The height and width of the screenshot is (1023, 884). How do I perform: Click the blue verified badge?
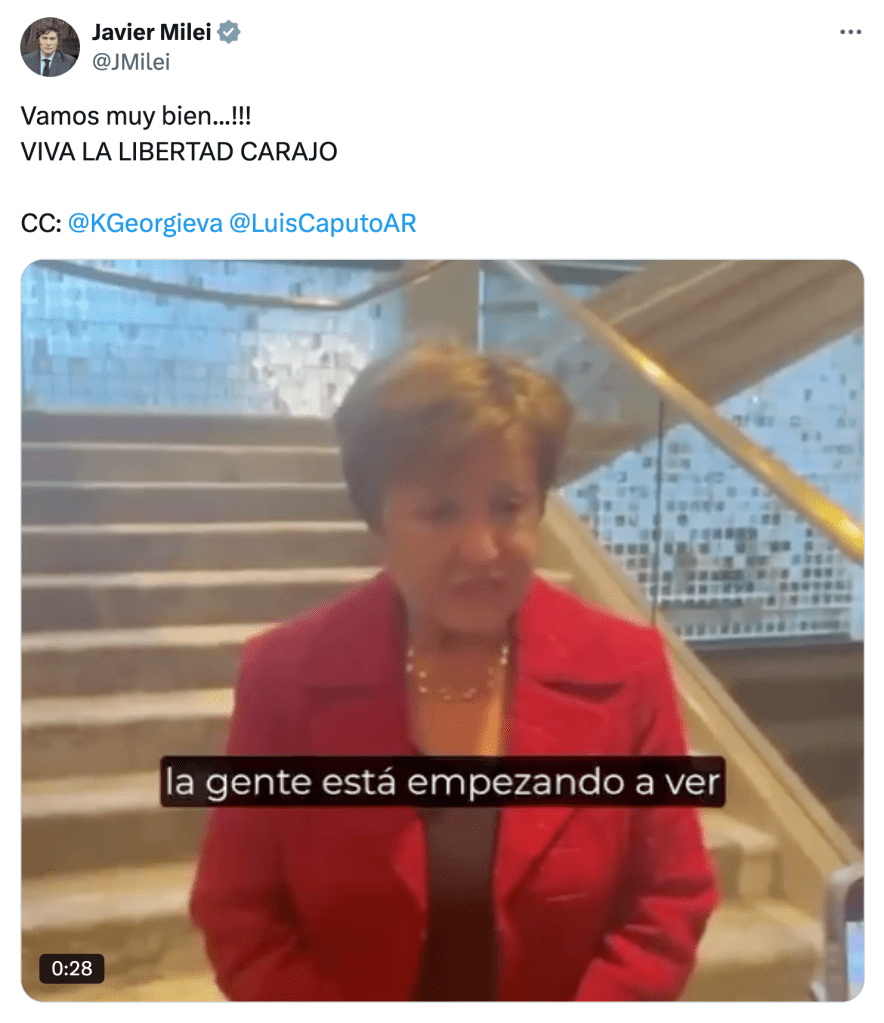tap(229, 32)
